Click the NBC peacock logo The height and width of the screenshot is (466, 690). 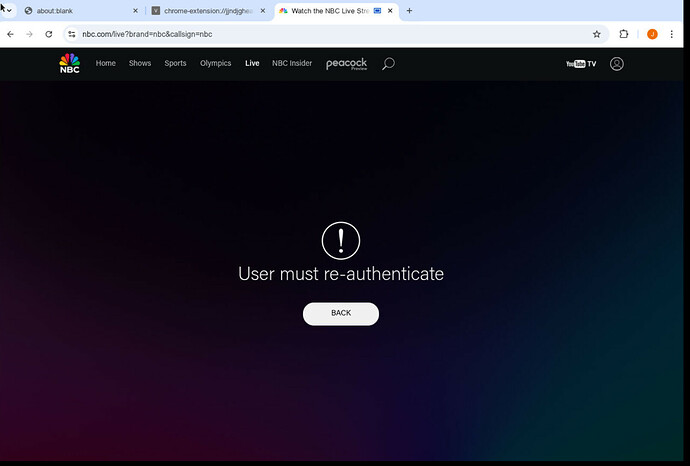click(69, 64)
